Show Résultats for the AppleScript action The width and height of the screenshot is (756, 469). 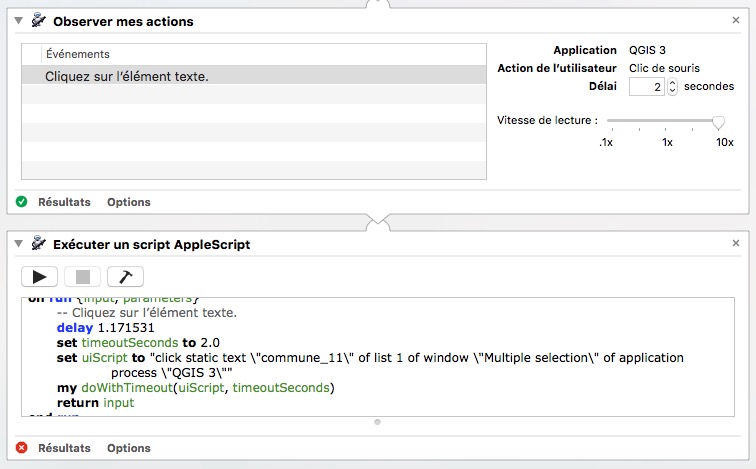point(64,448)
